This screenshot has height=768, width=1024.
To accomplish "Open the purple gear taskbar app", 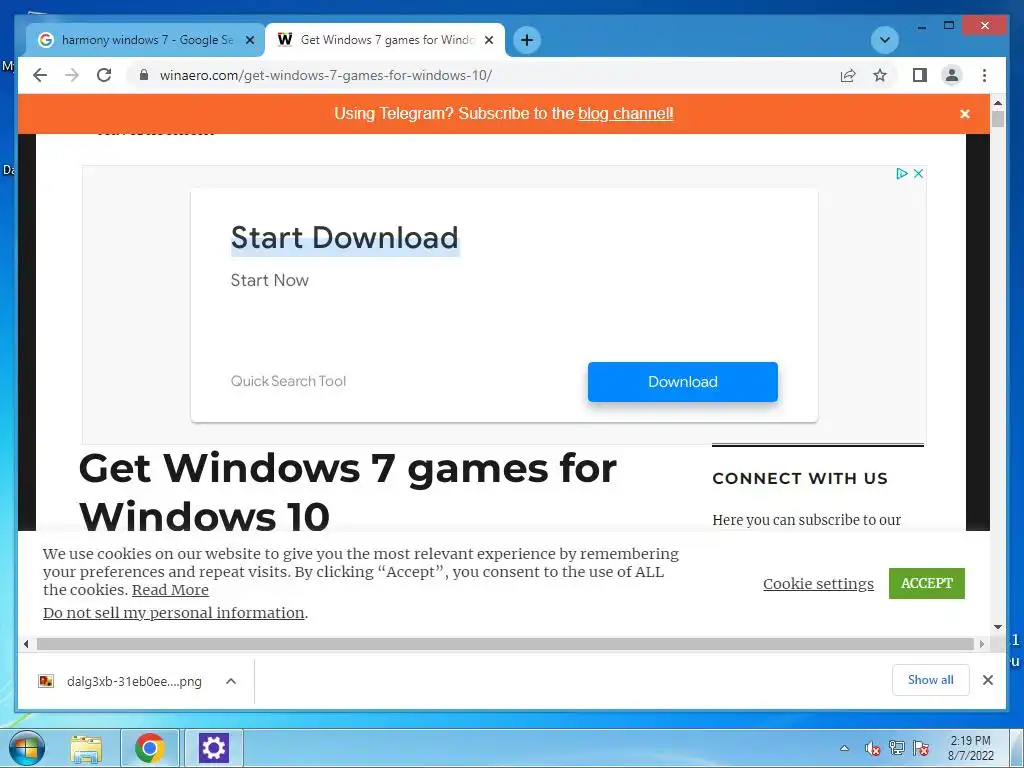I will tap(213, 748).
